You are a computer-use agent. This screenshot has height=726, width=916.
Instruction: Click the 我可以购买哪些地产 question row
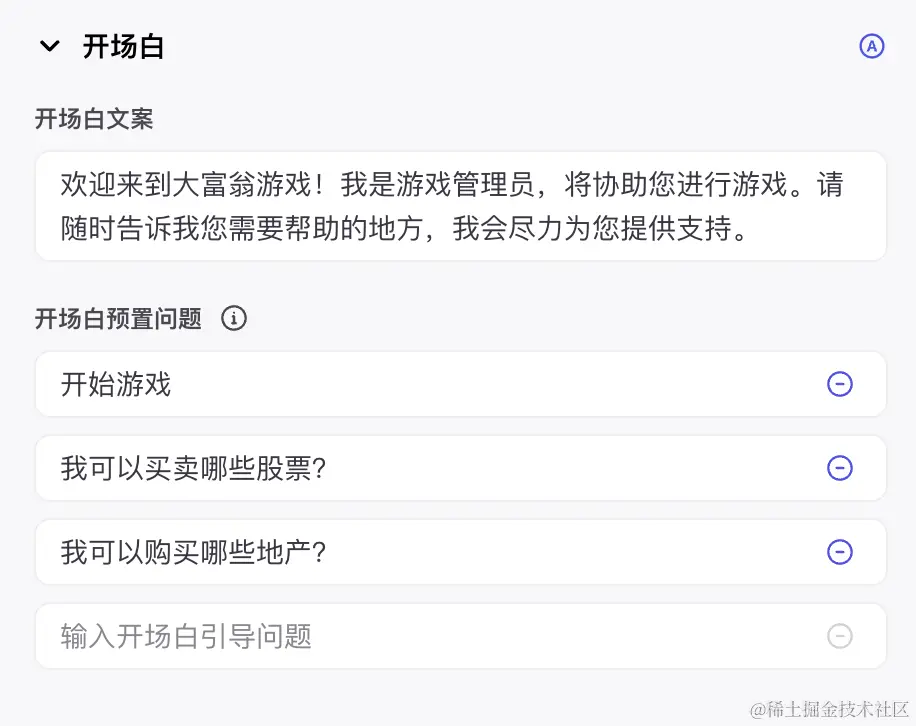coord(400,552)
